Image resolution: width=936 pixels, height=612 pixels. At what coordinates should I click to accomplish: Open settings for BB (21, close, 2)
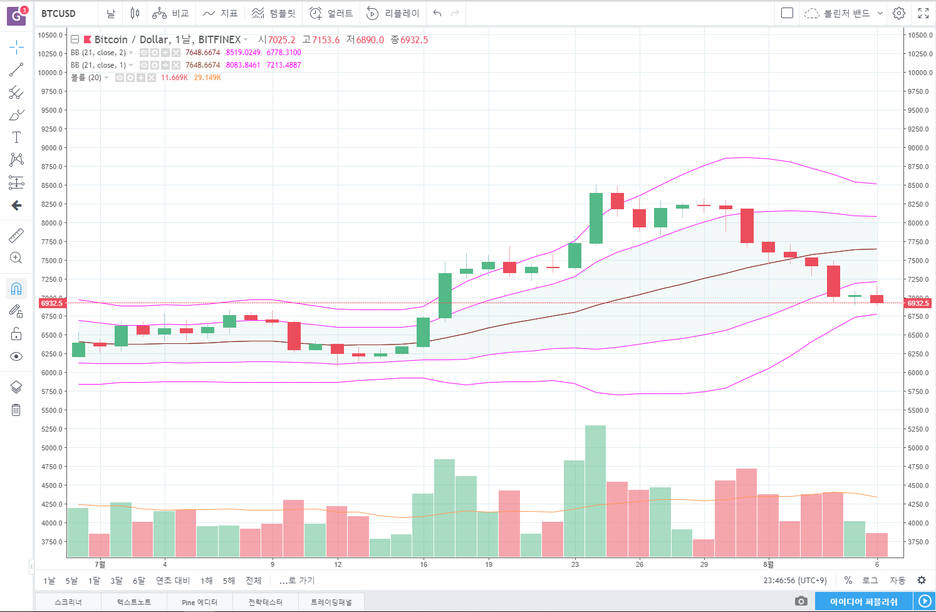pyautogui.click(x=155, y=53)
